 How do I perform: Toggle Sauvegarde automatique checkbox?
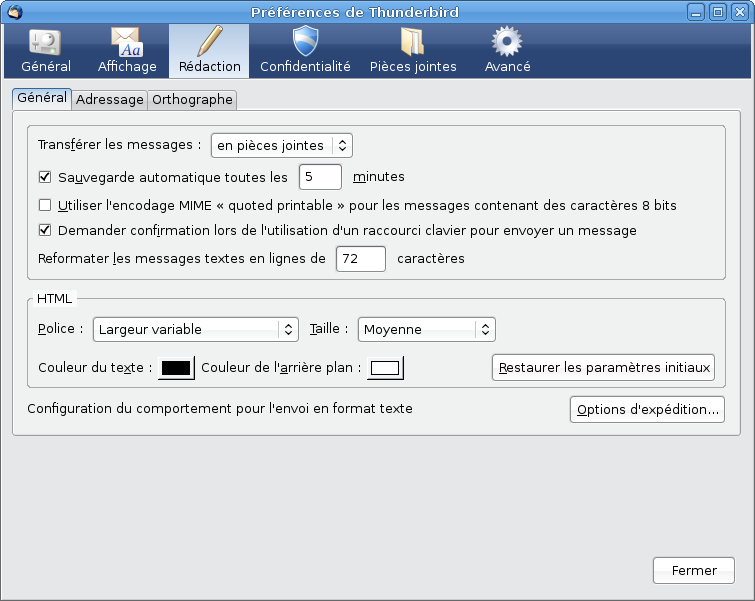coord(45,177)
